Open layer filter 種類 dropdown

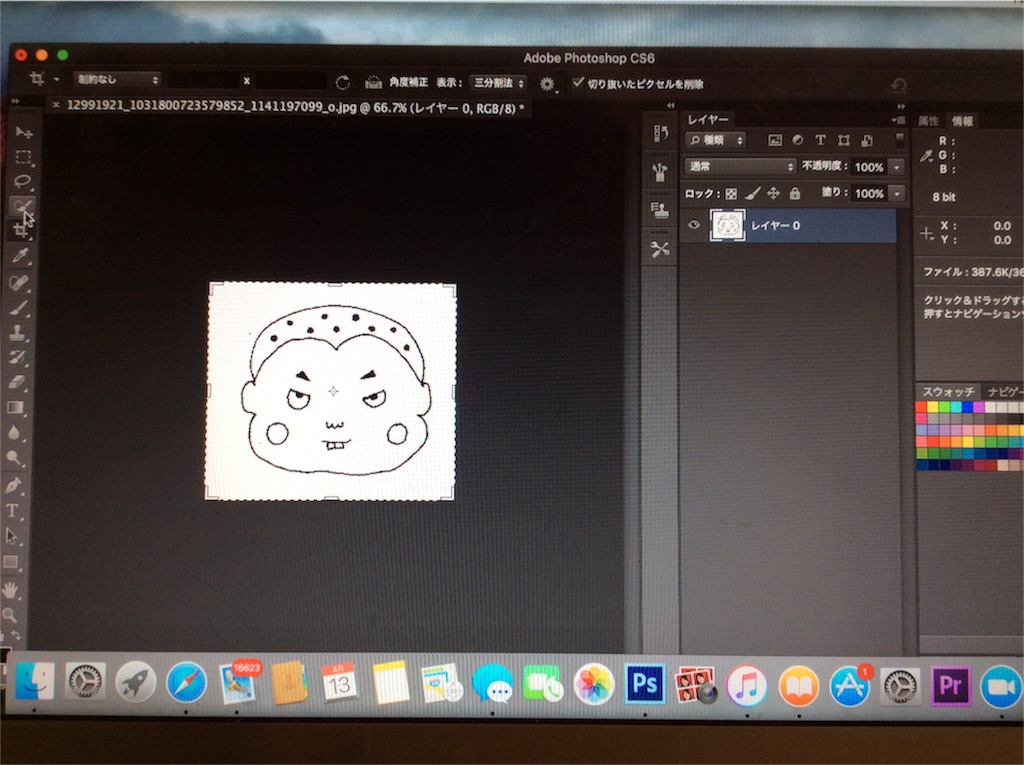[716, 140]
